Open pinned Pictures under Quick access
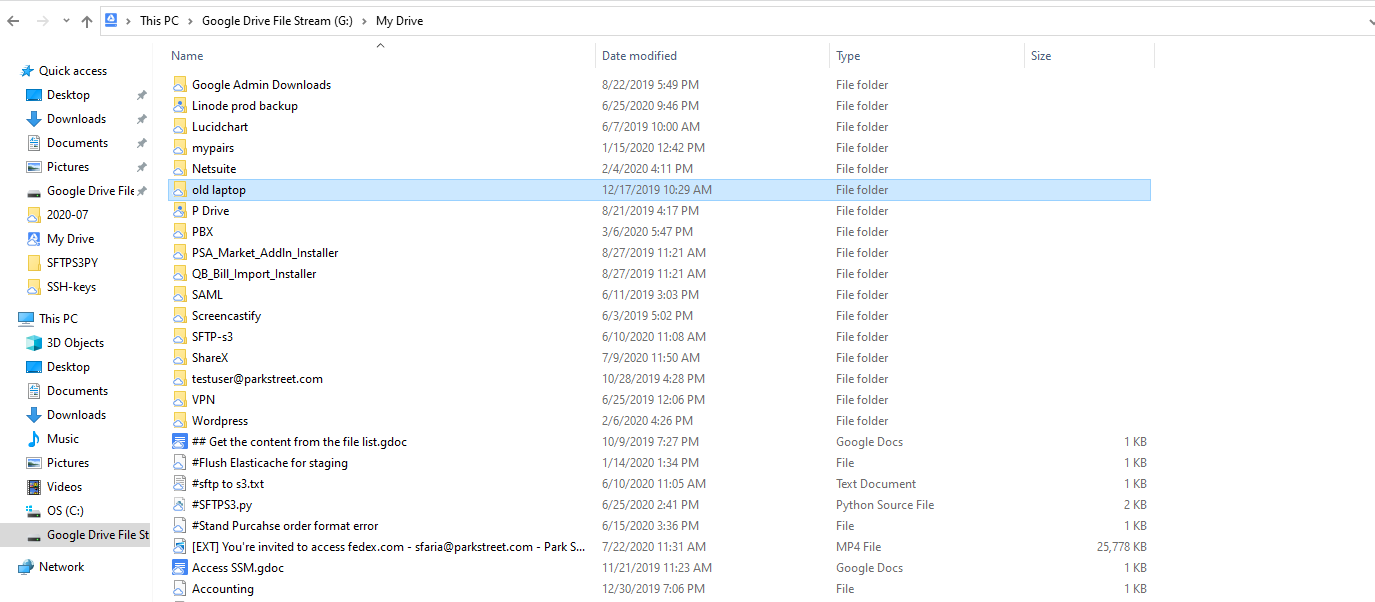 tap(68, 167)
